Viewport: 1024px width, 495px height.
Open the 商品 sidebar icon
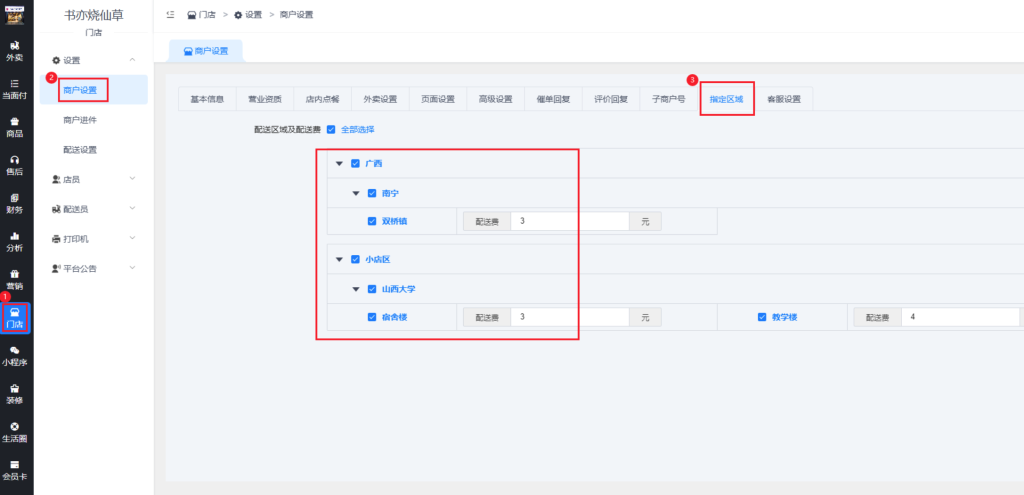15,127
